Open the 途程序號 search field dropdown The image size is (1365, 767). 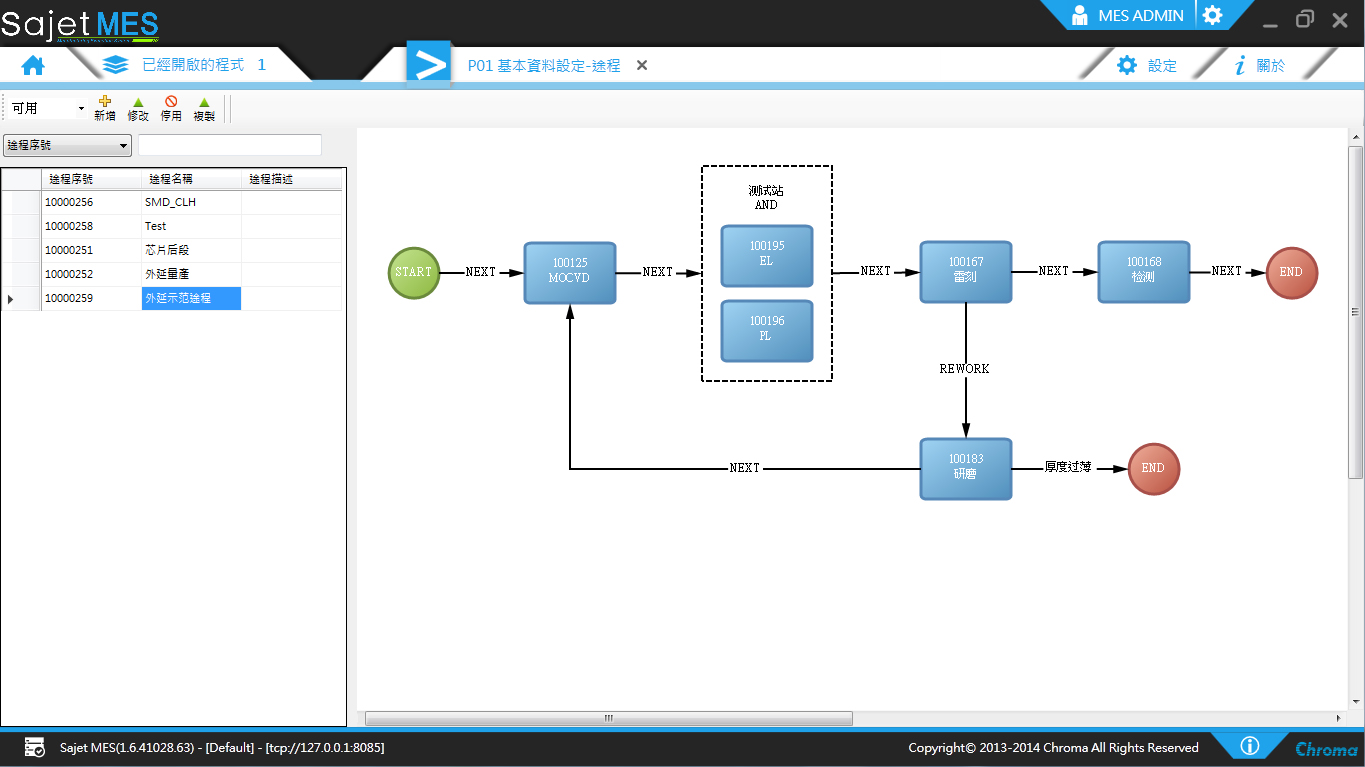tap(68, 146)
